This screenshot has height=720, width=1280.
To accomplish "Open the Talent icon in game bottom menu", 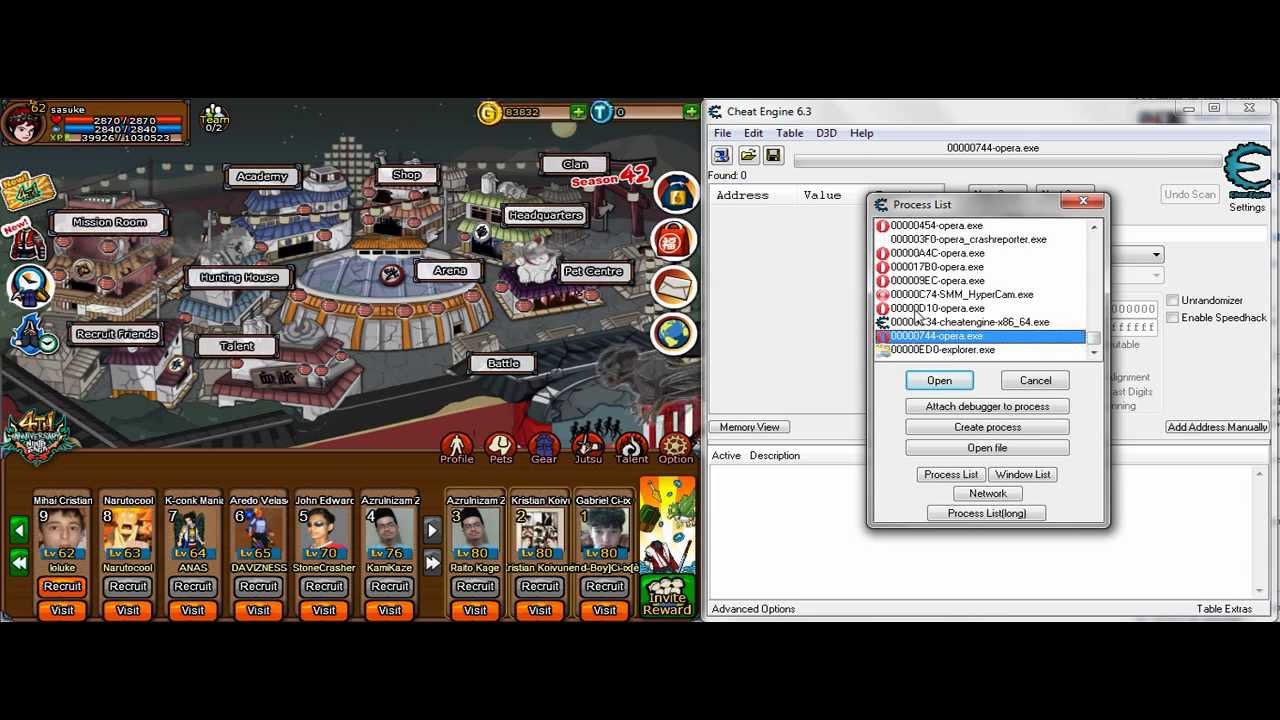I will [x=631, y=447].
